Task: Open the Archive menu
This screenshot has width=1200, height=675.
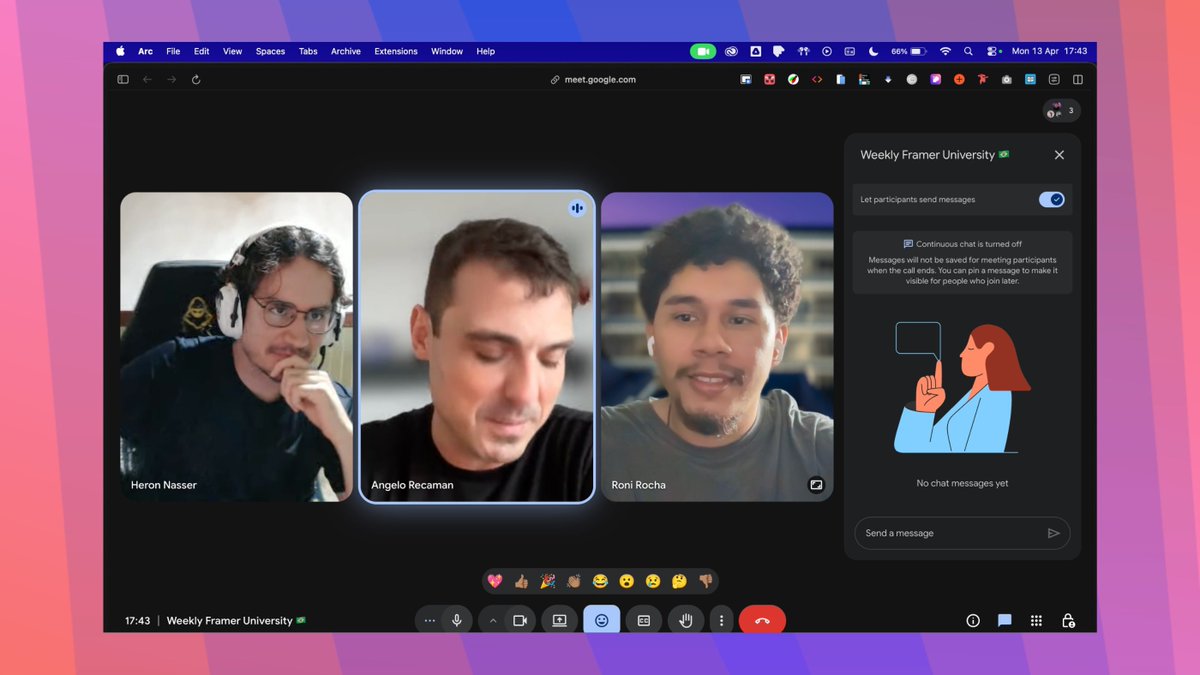Action: pyautogui.click(x=346, y=51)
